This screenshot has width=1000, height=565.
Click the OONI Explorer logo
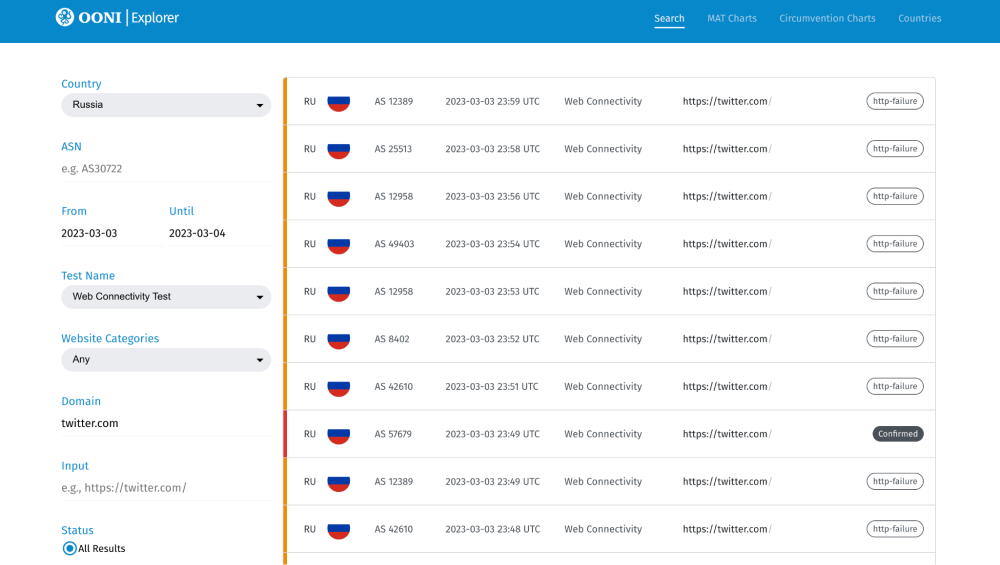(117, 18)
